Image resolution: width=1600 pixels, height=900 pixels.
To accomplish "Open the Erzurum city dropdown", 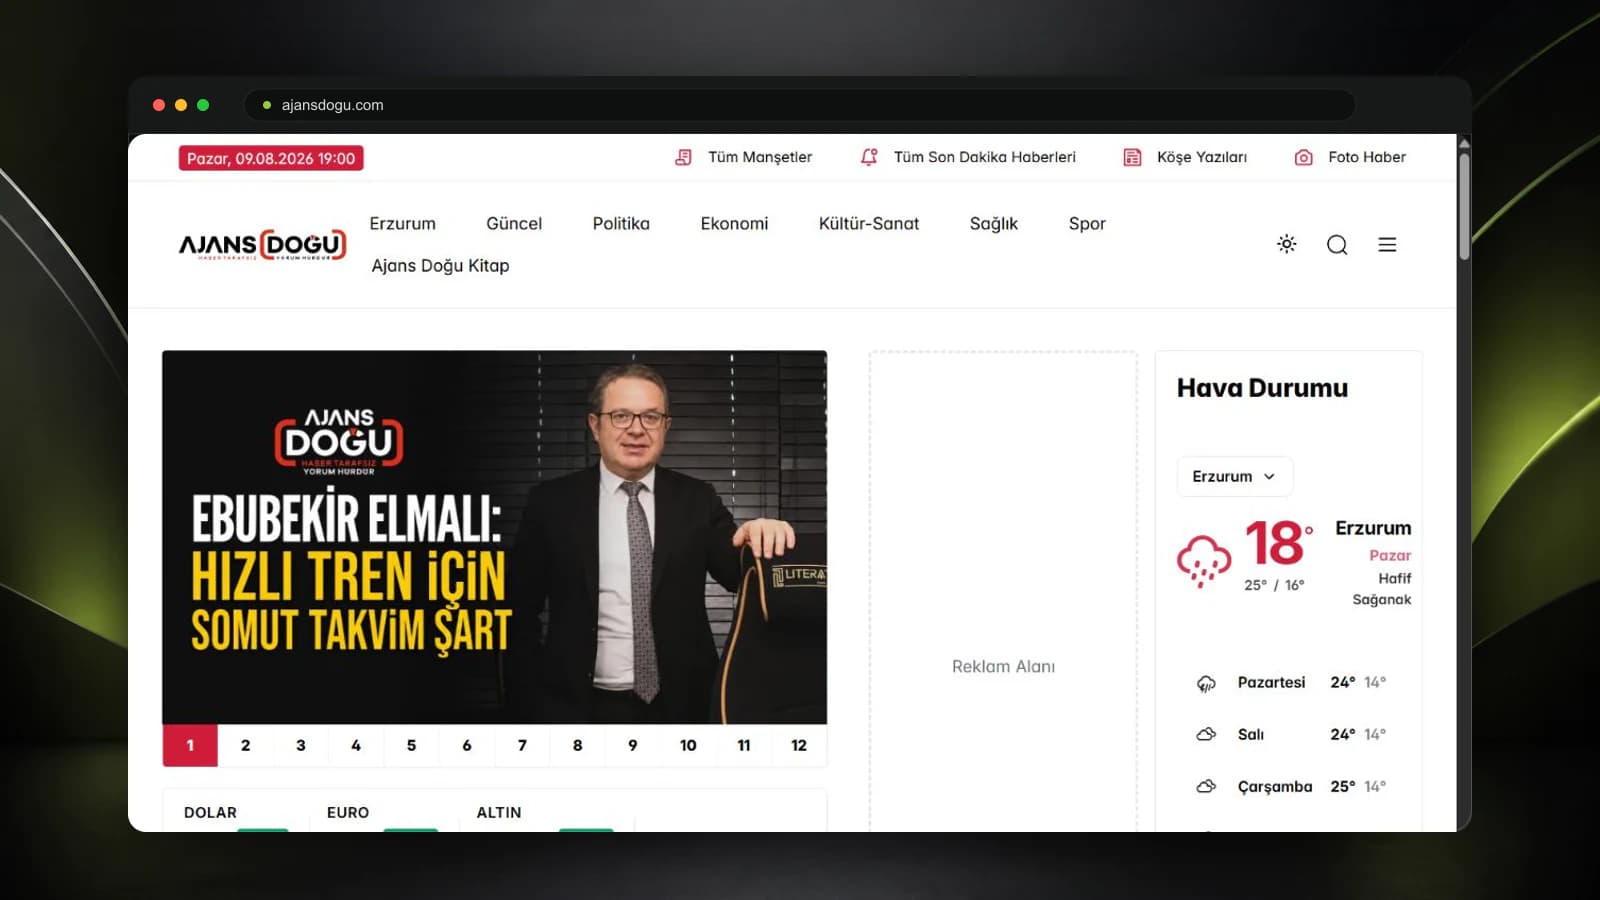I will pos(1235,476).
